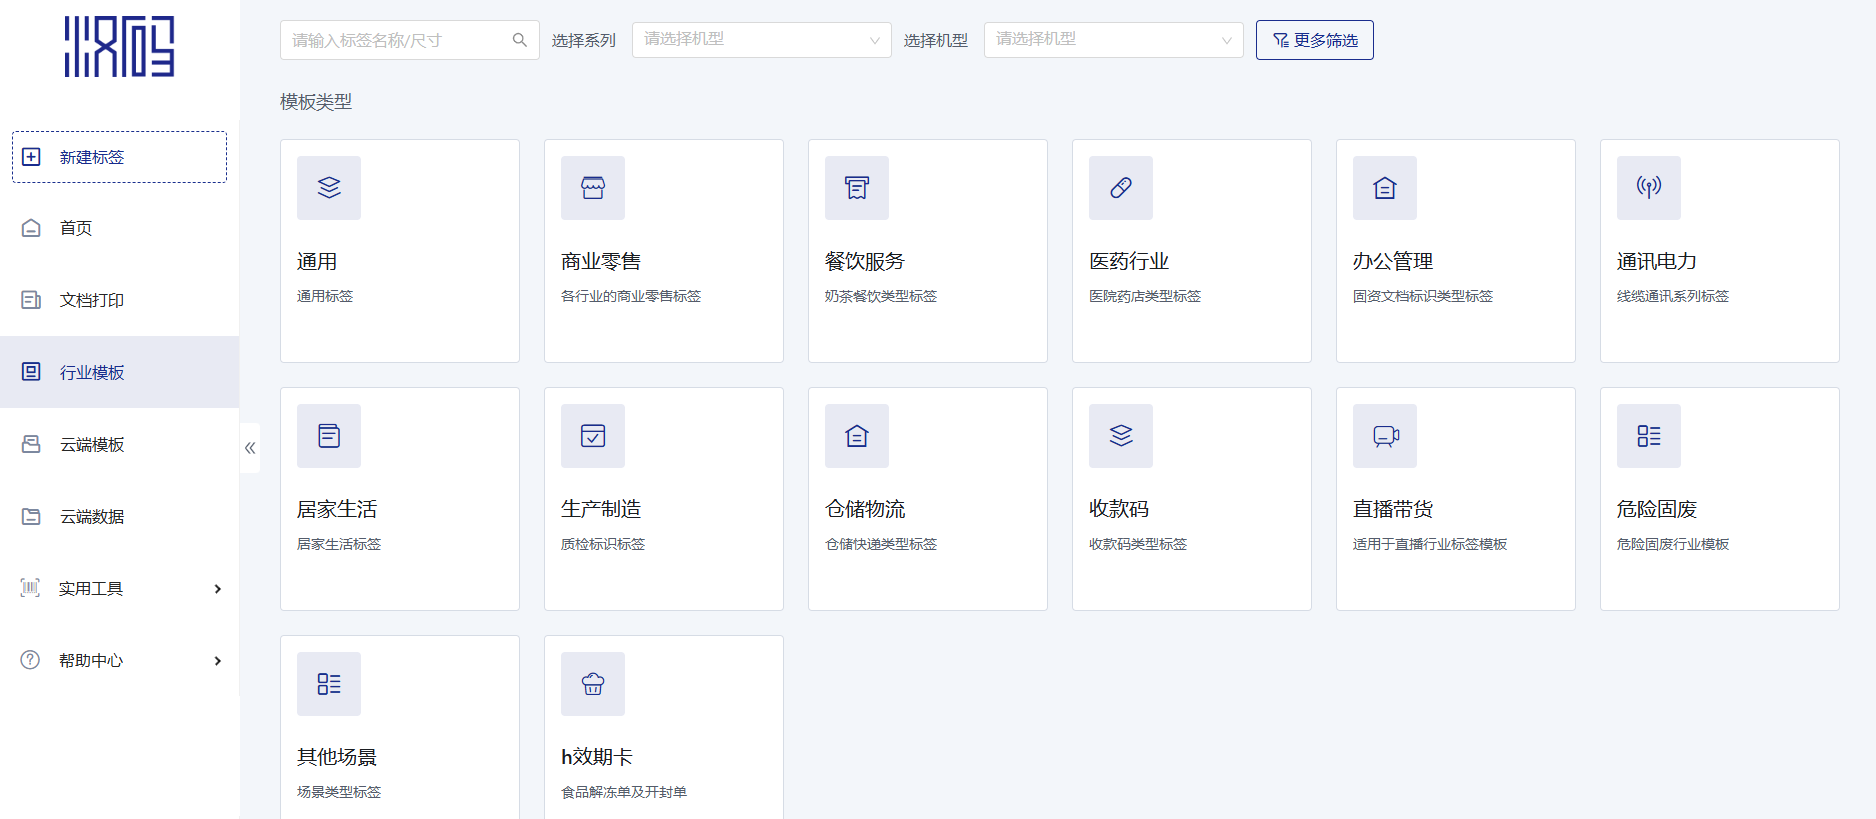Click the 餐饮服务 icon
Image resolution: width=1876 pixels, height=819 pixels.
[x=857, y=188]
